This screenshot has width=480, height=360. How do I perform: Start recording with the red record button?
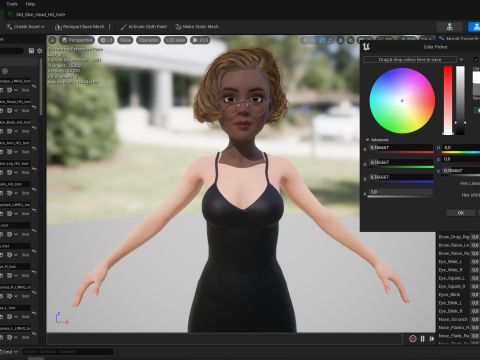click(413, 339)
